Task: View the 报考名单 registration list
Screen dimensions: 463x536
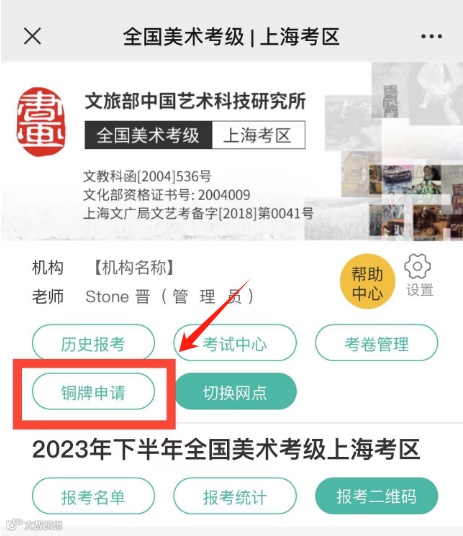Action: (93, 496)
